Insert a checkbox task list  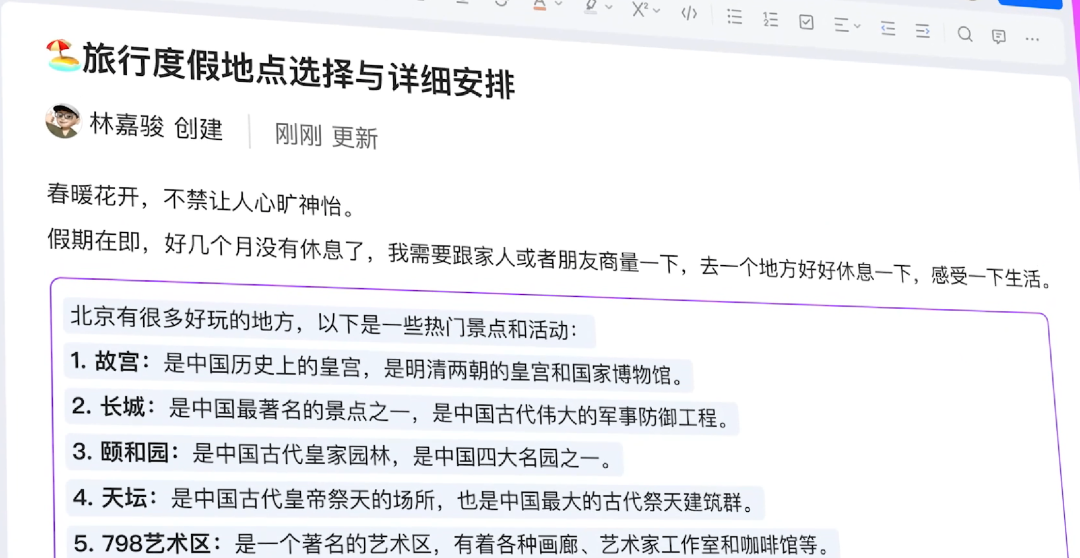[807, 22]
